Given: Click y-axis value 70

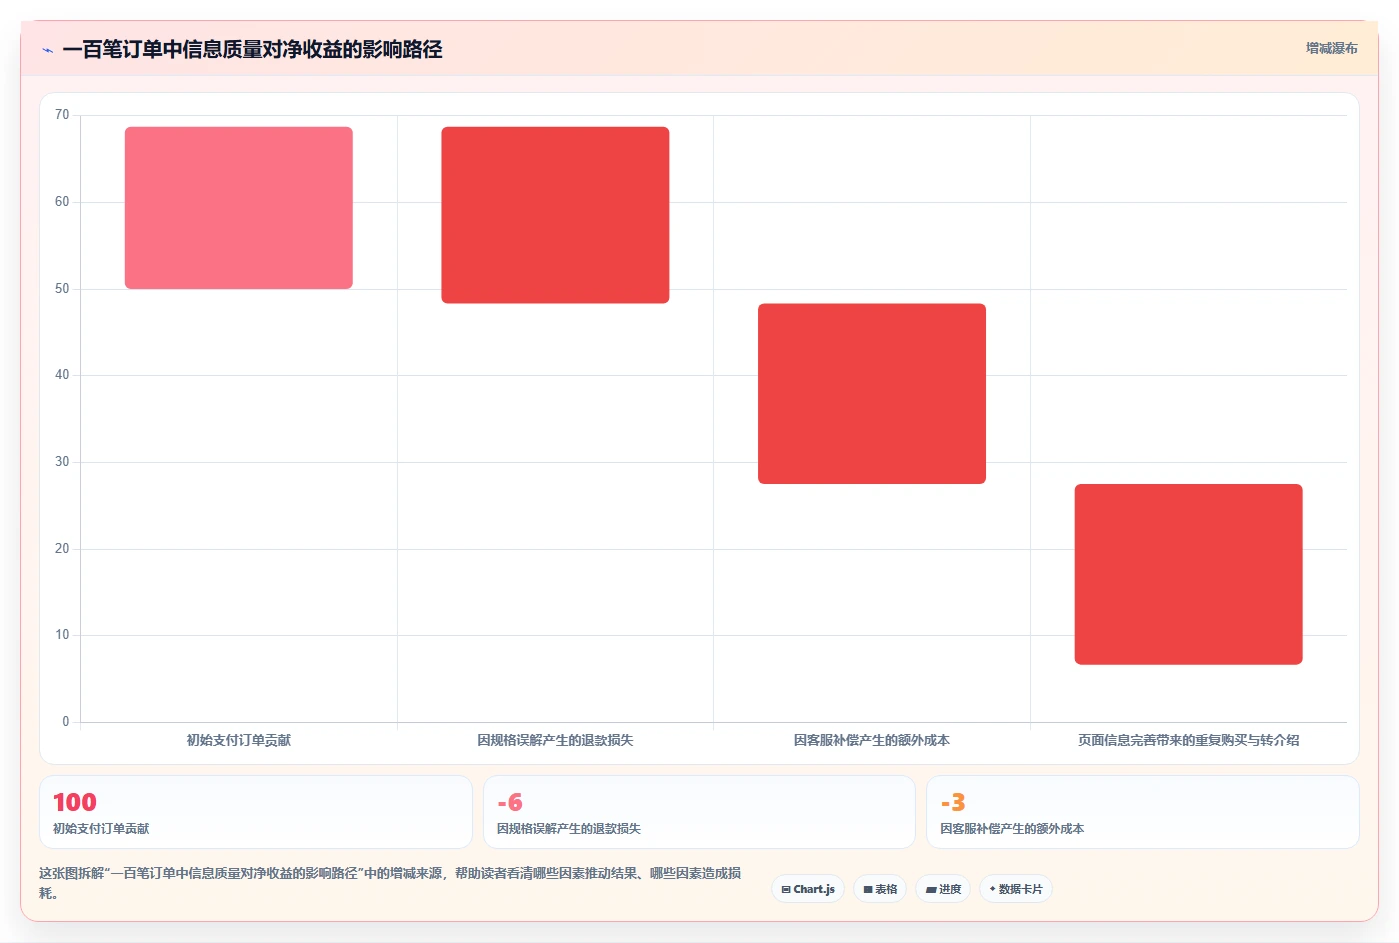Looking at the screenshot, I should 62,115.
